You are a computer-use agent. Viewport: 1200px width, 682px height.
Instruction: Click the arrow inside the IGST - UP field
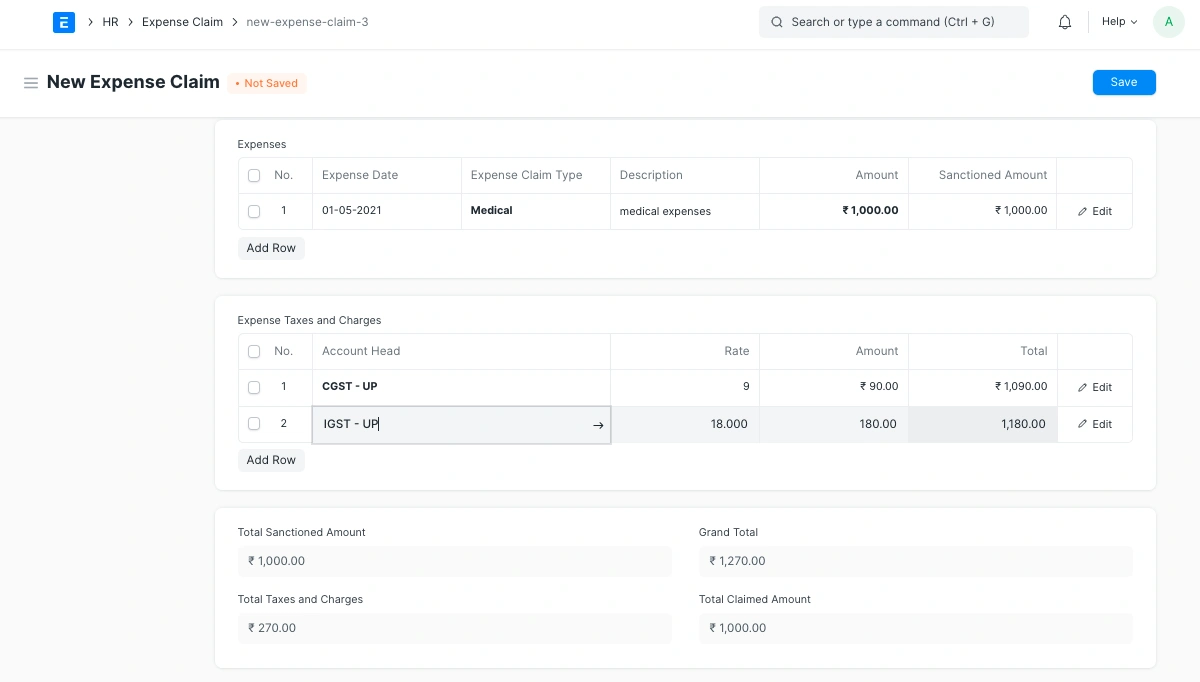tap(598, 425)
